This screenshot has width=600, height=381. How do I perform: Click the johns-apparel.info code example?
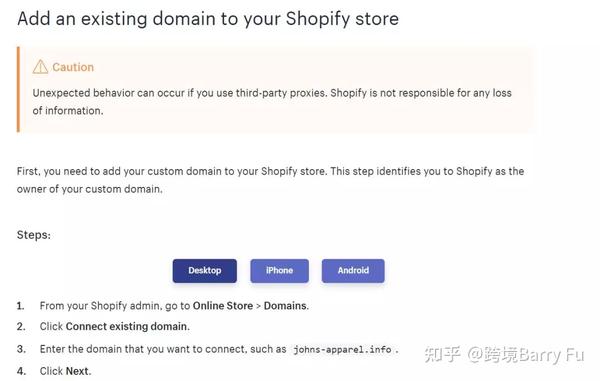pos(342,350)
